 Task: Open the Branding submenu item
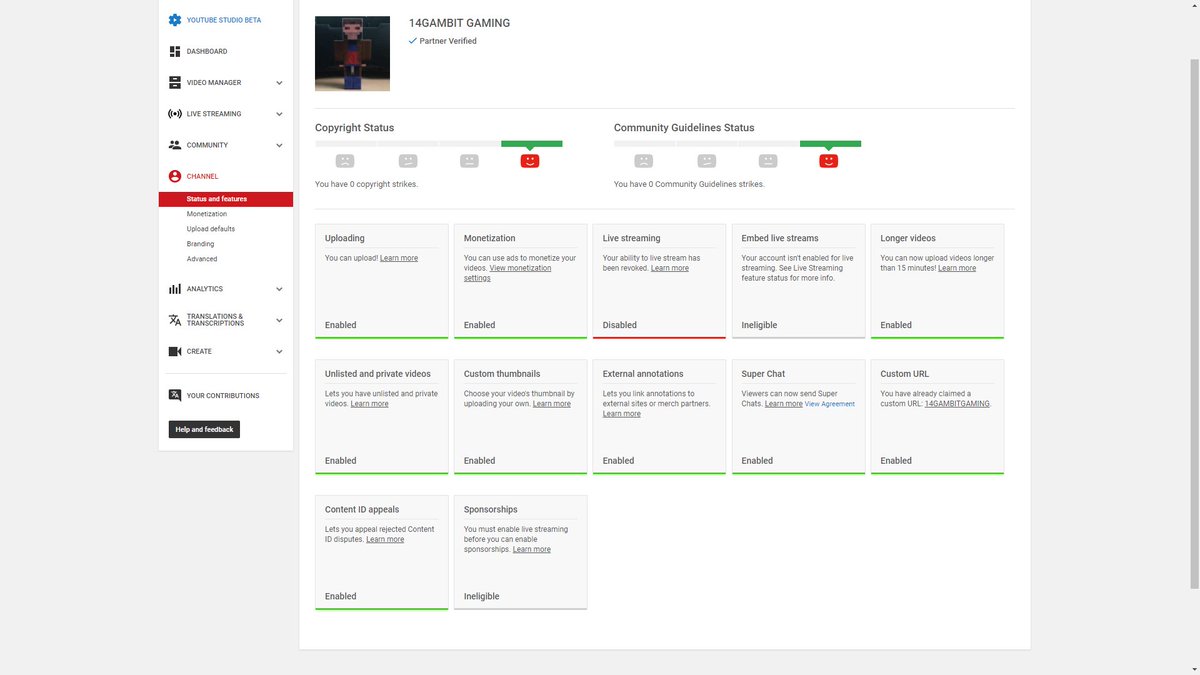coord(200,244)
